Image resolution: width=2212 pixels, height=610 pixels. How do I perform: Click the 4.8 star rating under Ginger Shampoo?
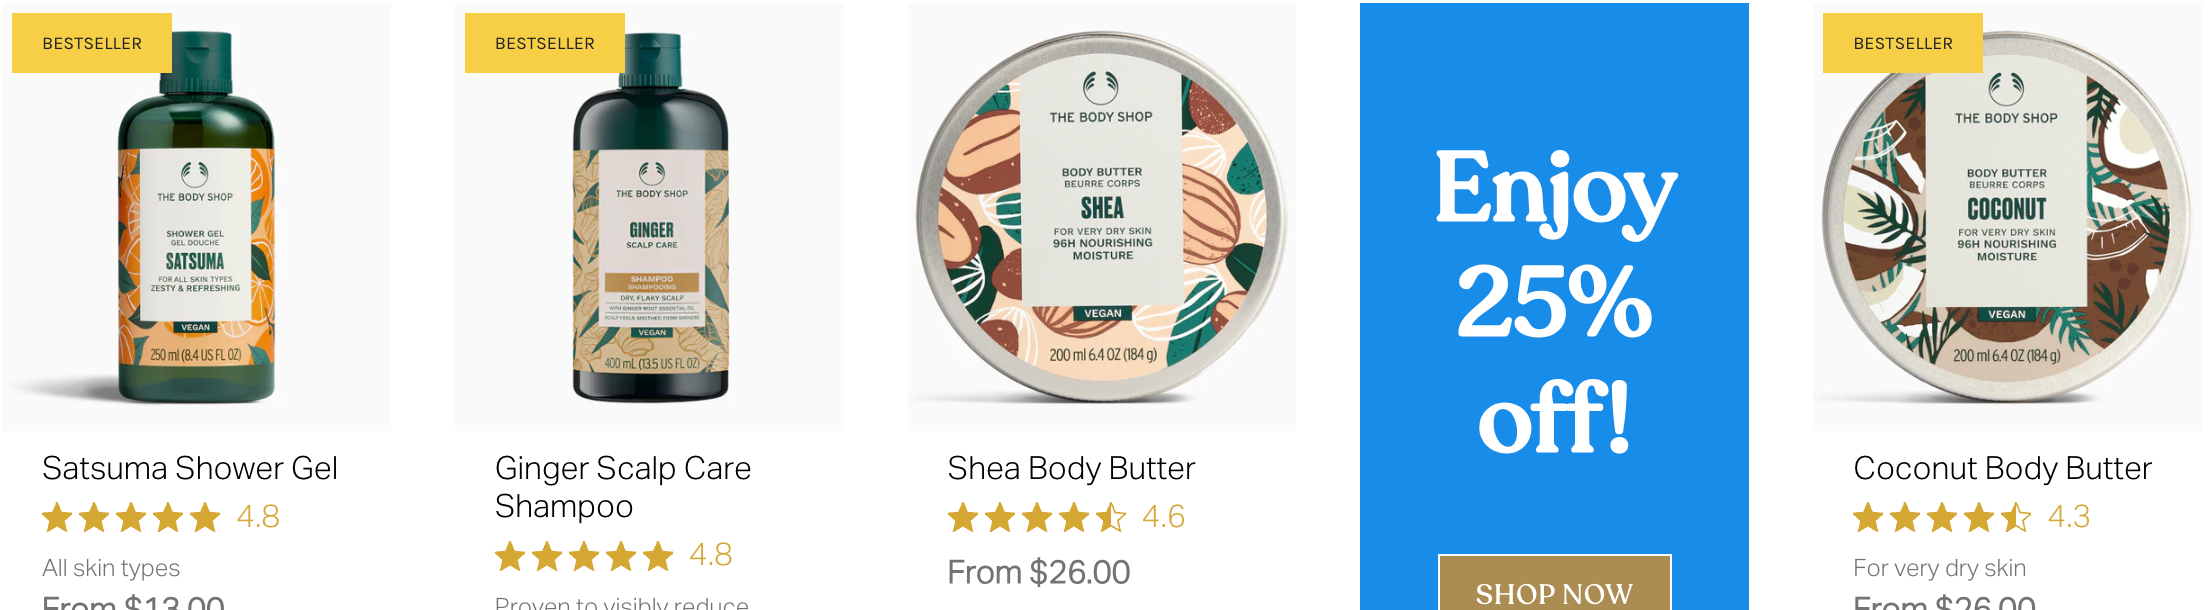(x=614, y=555)
